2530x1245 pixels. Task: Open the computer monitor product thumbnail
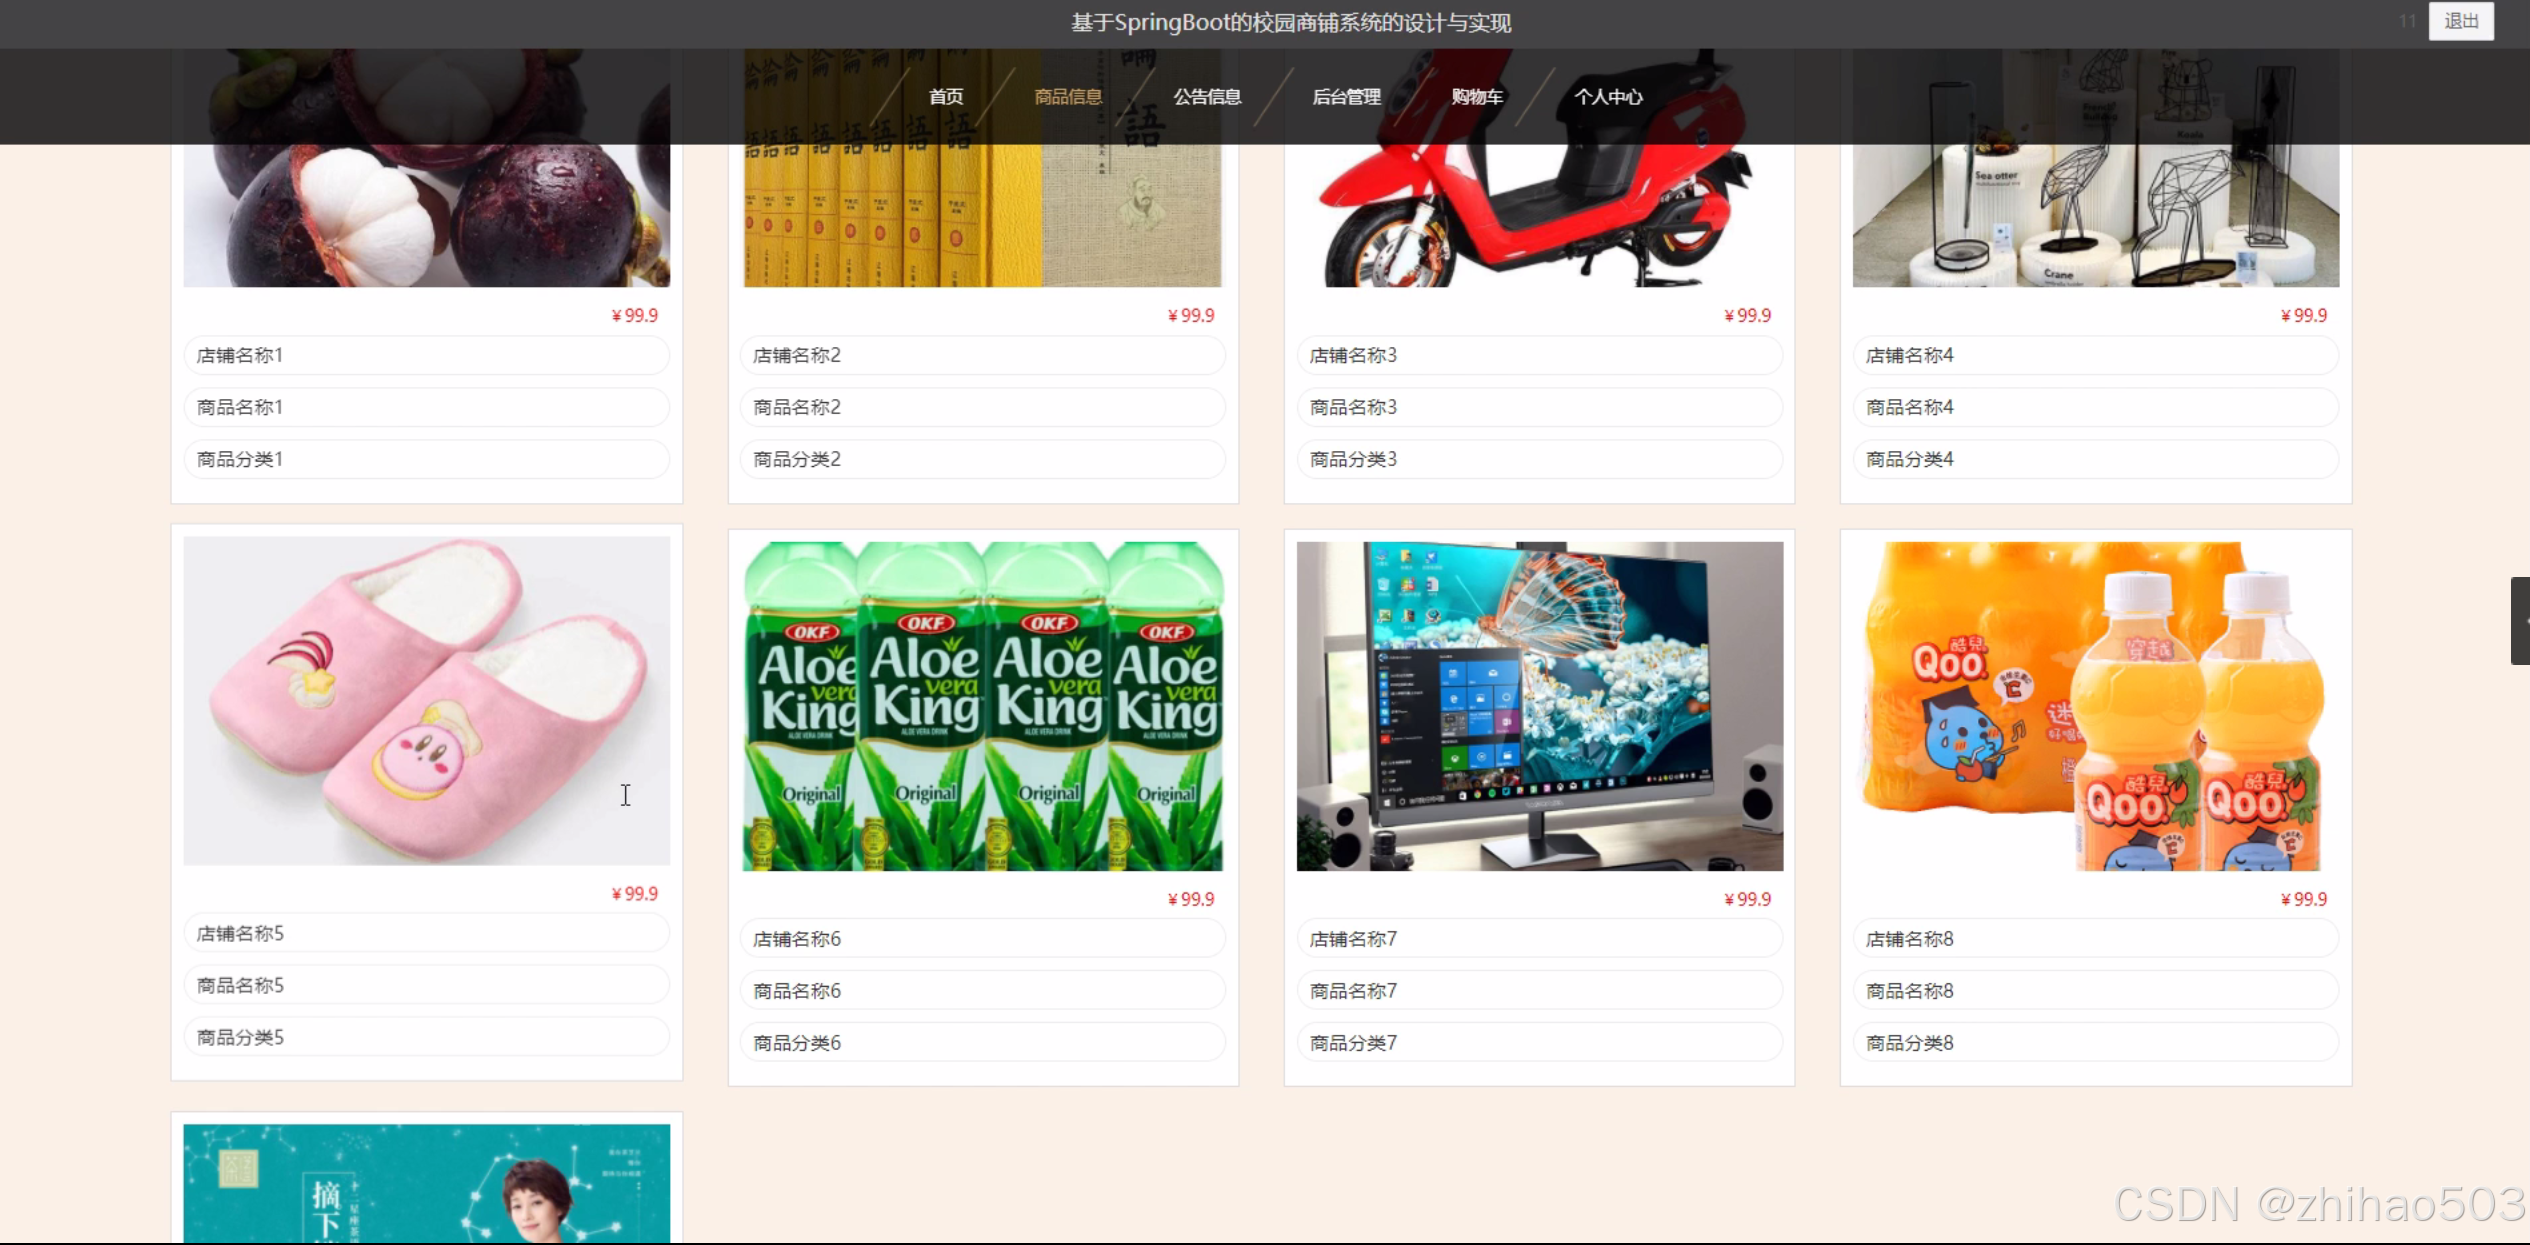click(1538, 705)
